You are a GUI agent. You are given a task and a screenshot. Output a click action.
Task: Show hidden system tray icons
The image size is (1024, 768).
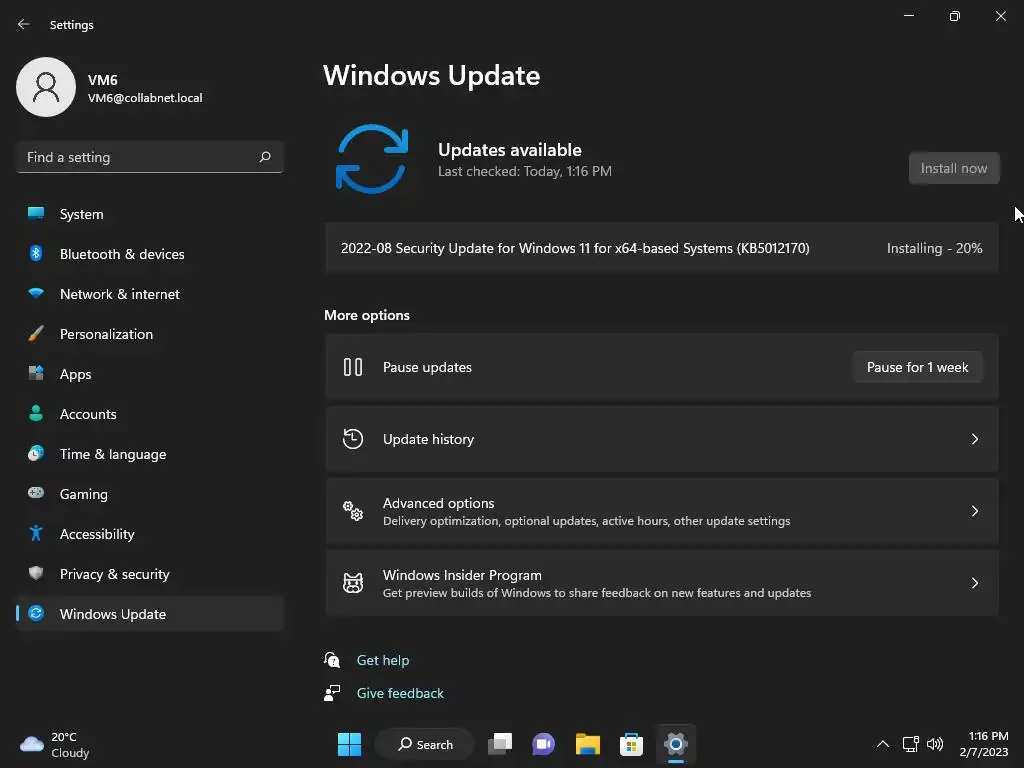882,744
